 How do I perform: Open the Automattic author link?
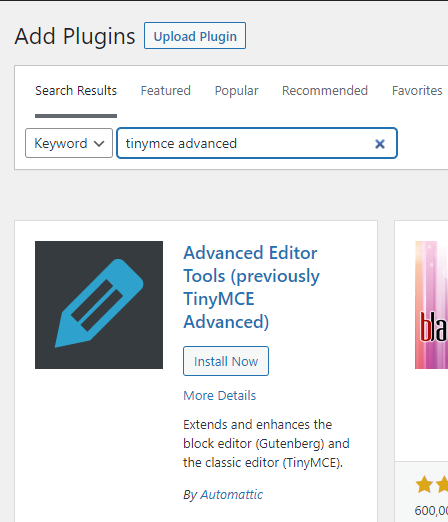pos(231,495)
